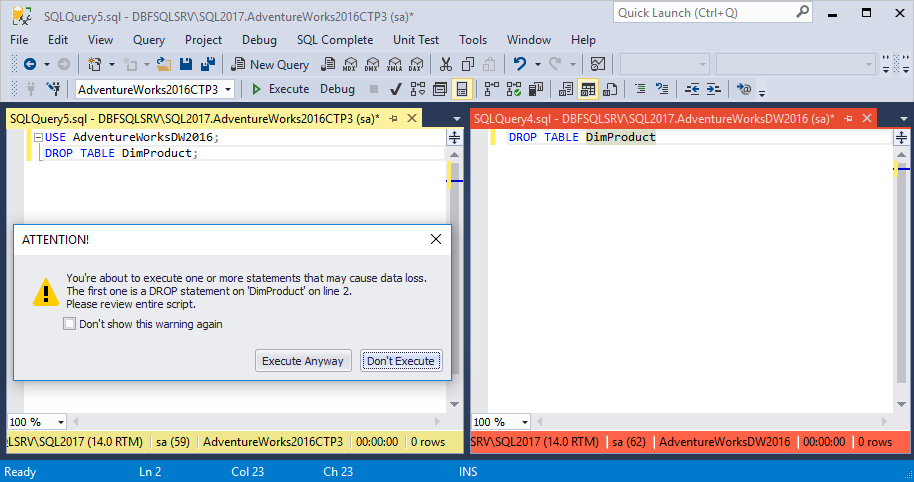Click the New Query button

[x=270, y=64]
